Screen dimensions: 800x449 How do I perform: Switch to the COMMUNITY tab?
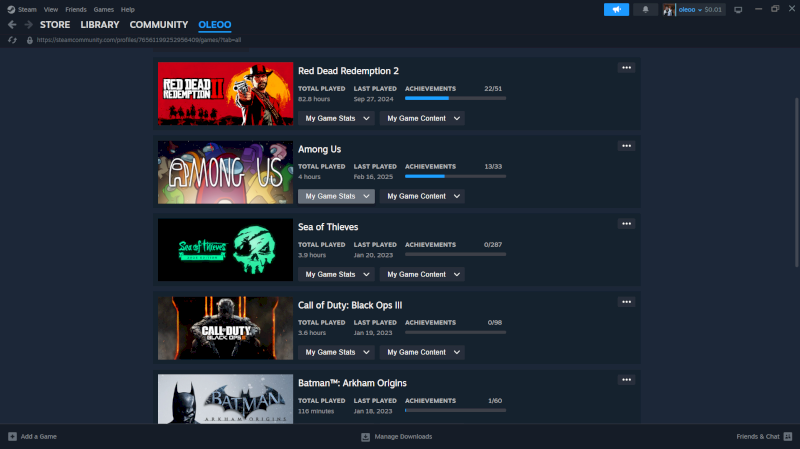(159, 24)
